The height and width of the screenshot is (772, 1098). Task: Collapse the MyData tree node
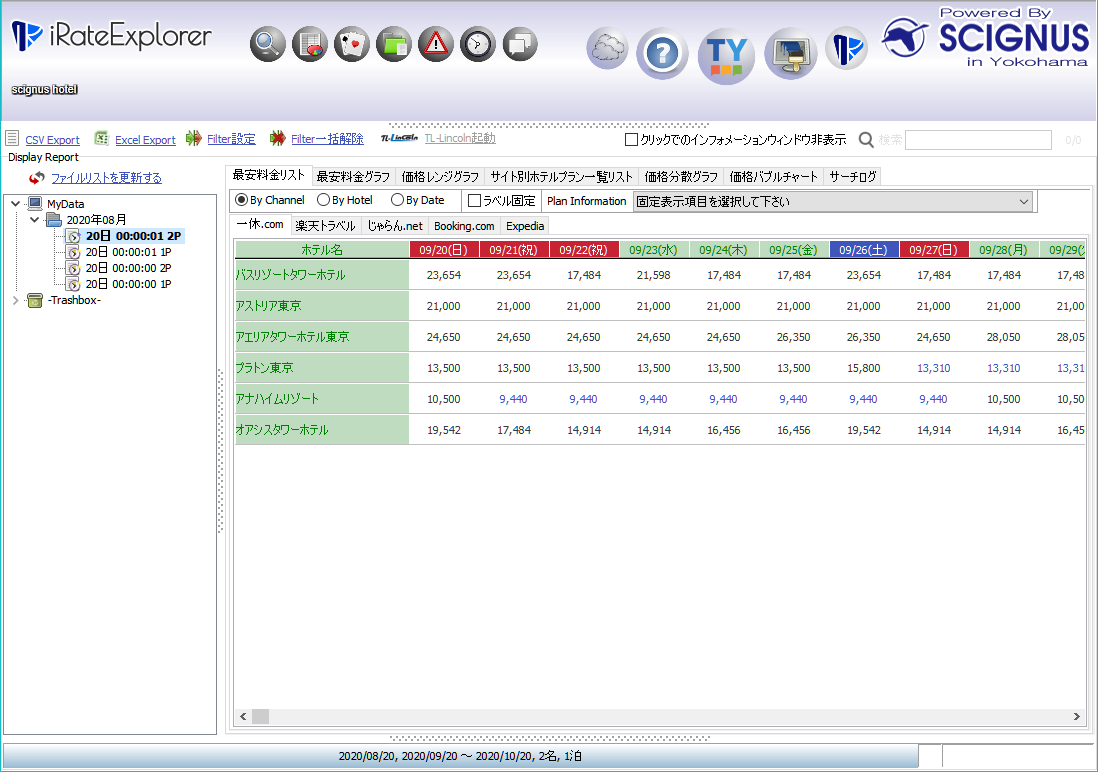click(15, 204)
